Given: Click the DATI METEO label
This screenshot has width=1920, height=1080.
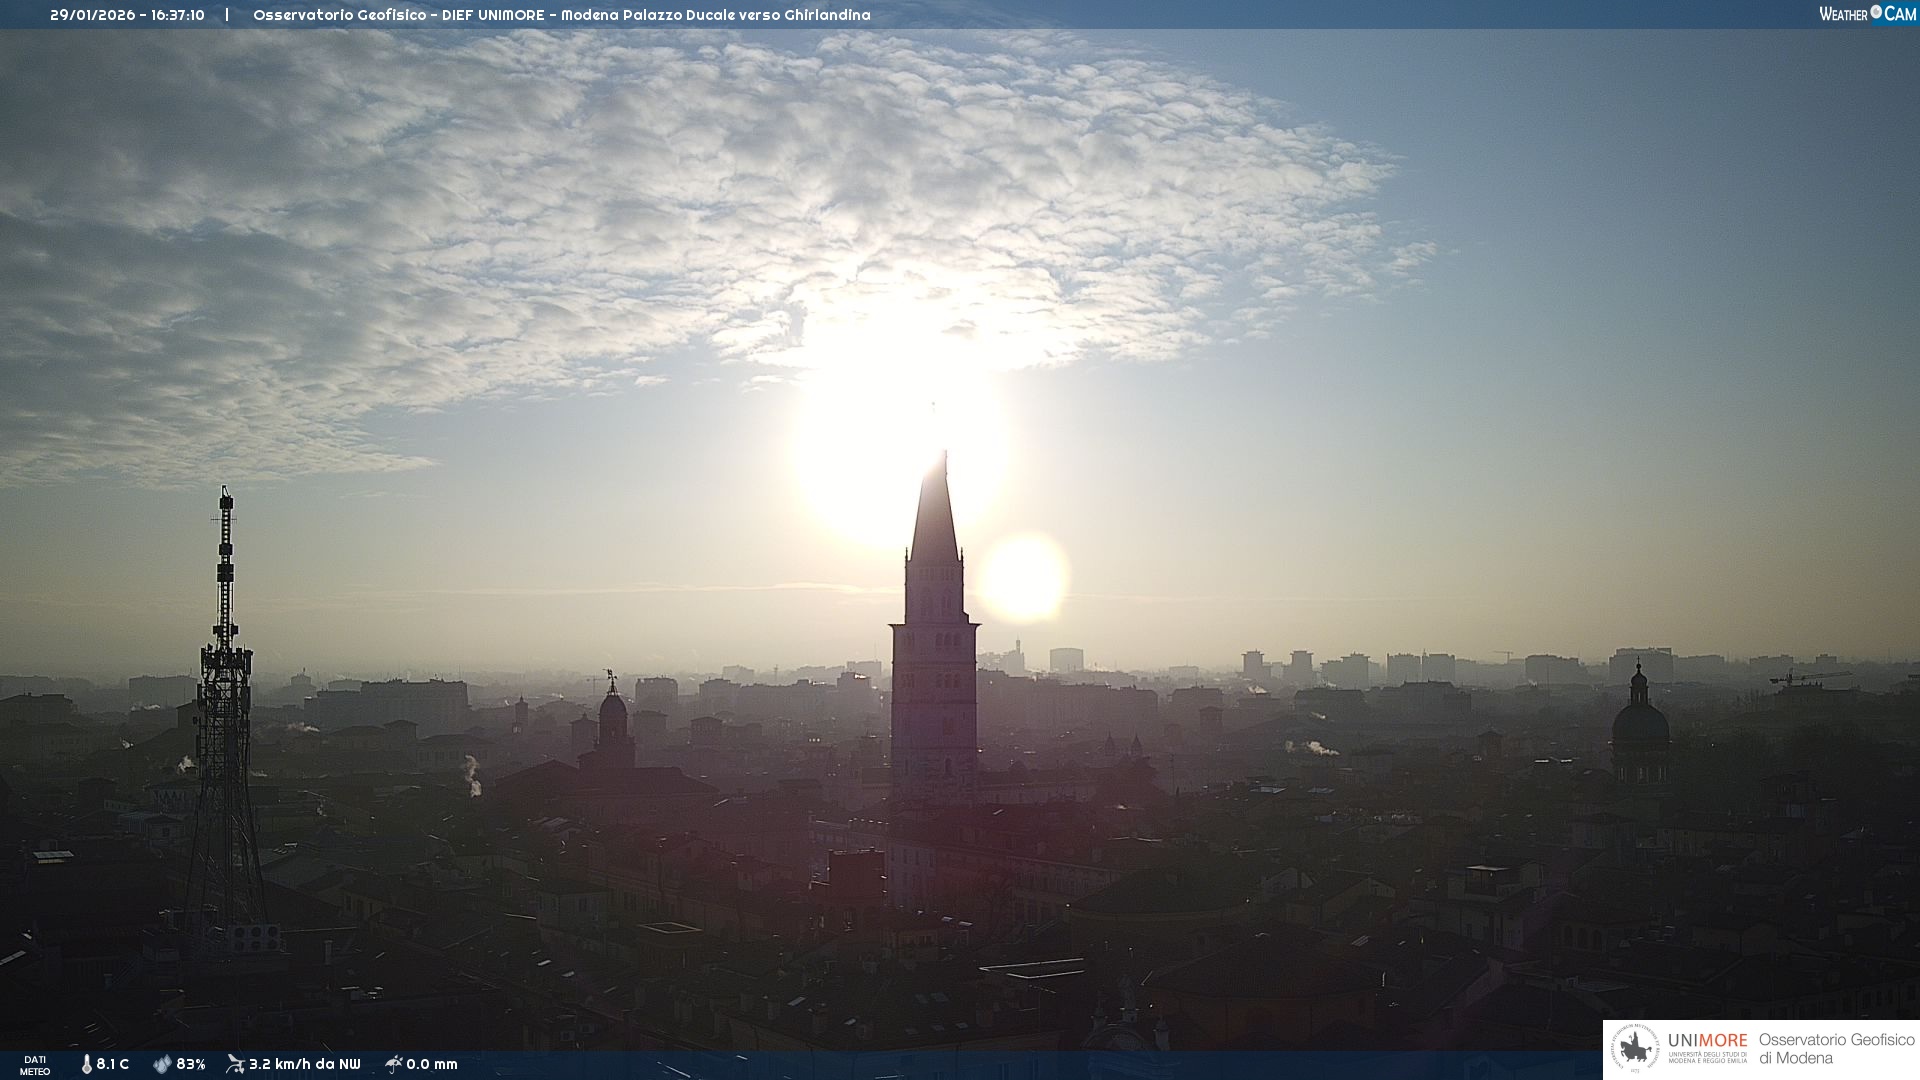Looking at the screenshot, I should click(35, 1065).
